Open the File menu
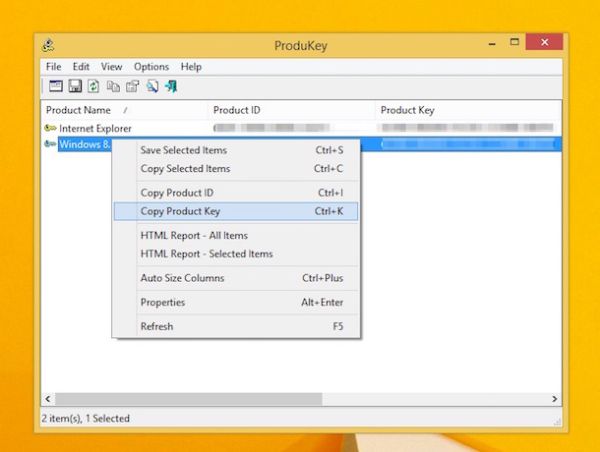 53,67
